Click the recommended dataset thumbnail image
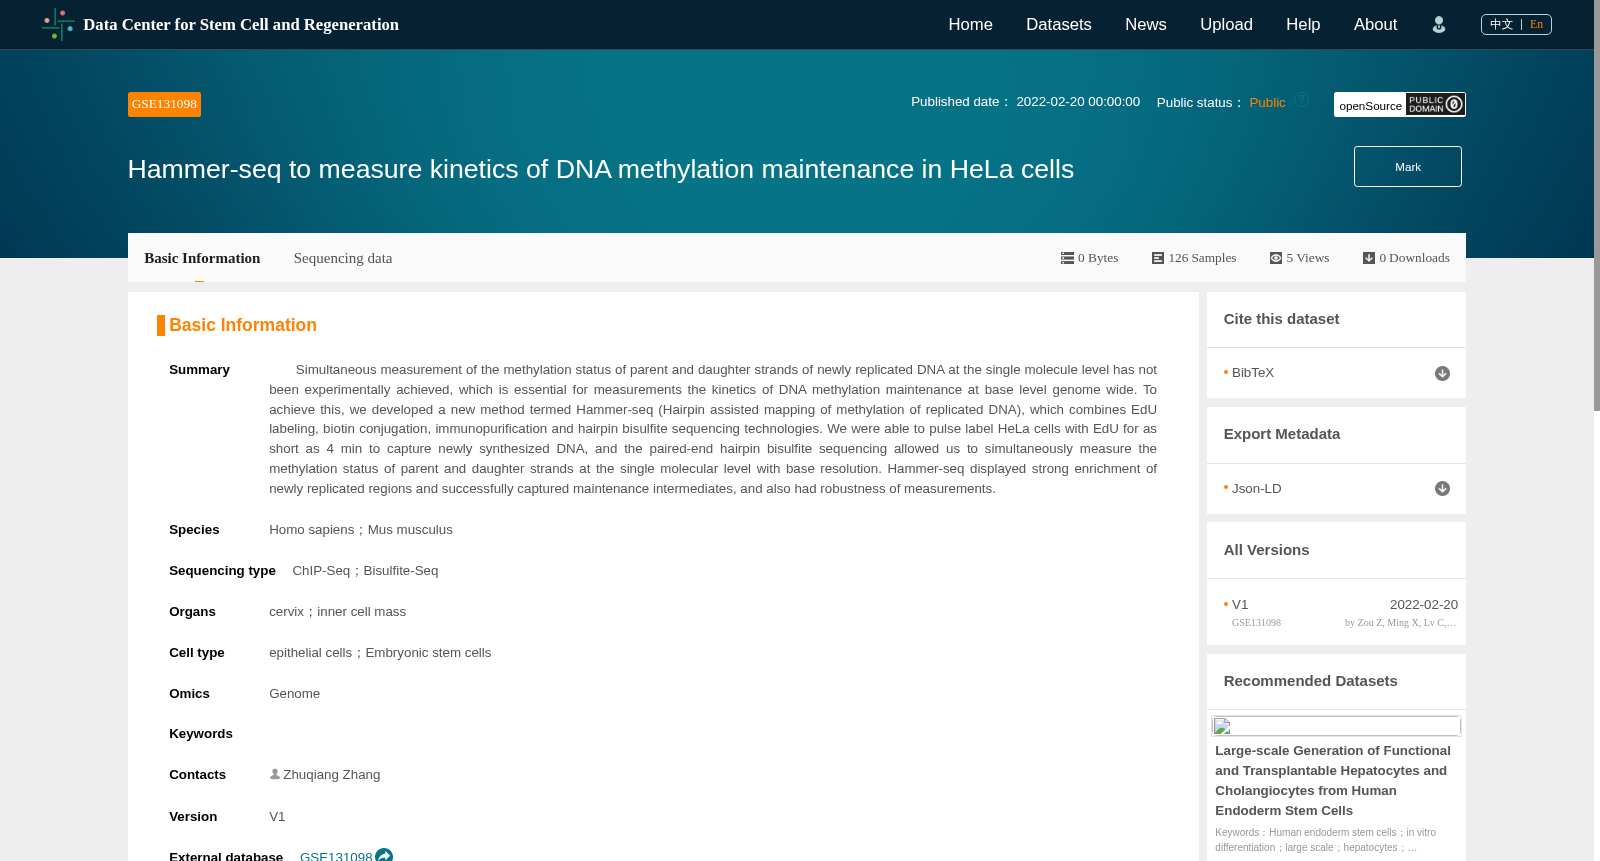Viewport: 1600px width, 861px height. pos(1336,726)
